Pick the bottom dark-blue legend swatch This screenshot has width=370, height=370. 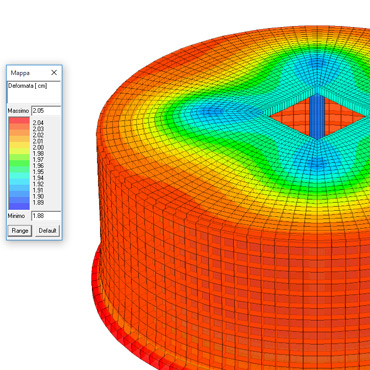pos(19,206)
